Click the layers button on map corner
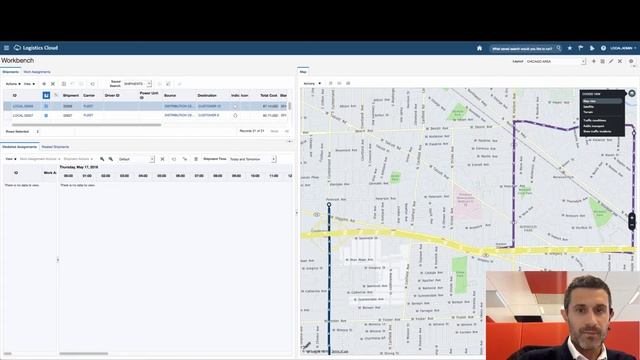Screen dimensions: 640x360 coord(632,93)
